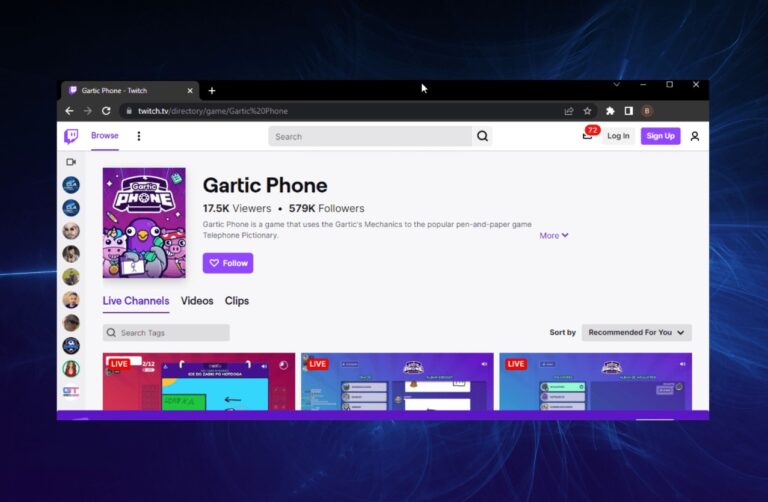The height and width of the screenshot is (502, 768).
Task: Follow the Gartic Phone category
Action: (x=228, y=263)
